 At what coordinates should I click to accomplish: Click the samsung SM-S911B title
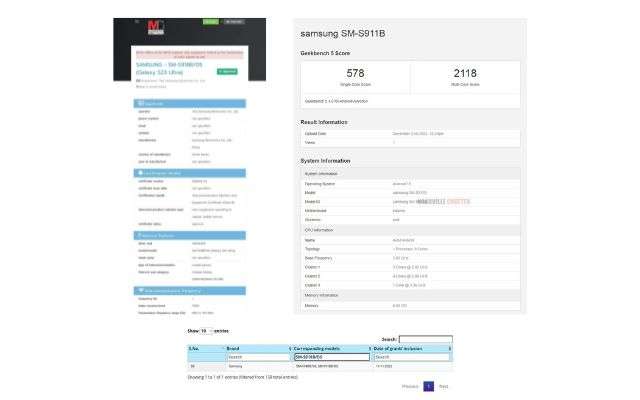[x=343, y=33]
